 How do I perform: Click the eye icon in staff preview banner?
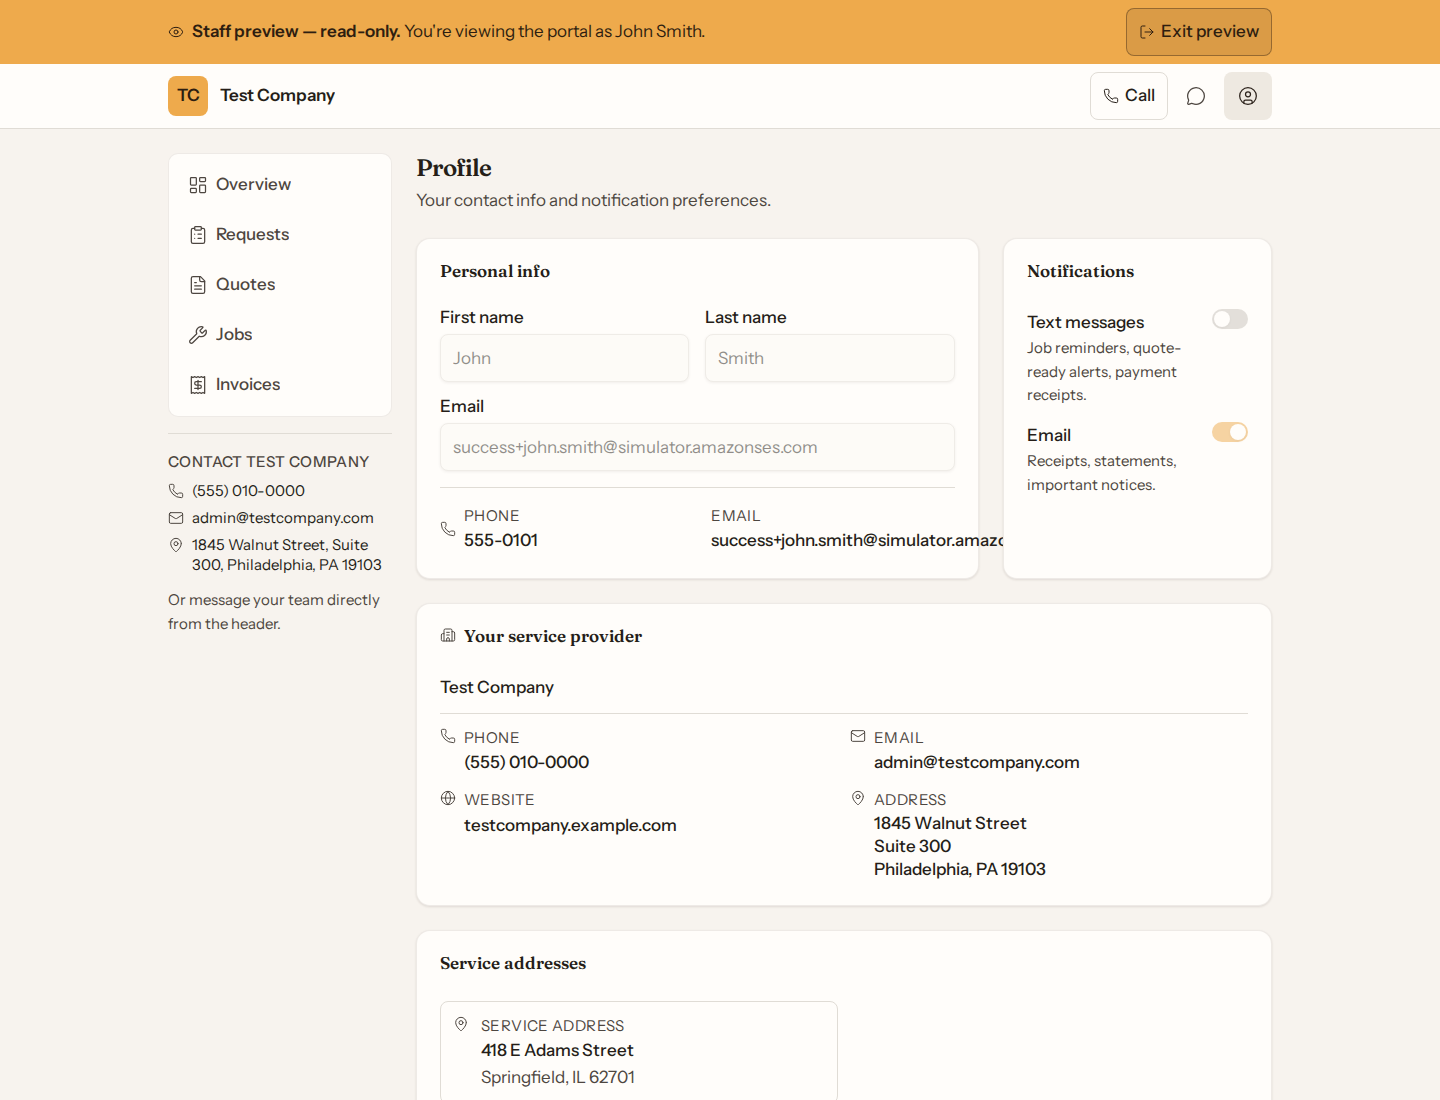pyautogui.click(x=176, y=32)
